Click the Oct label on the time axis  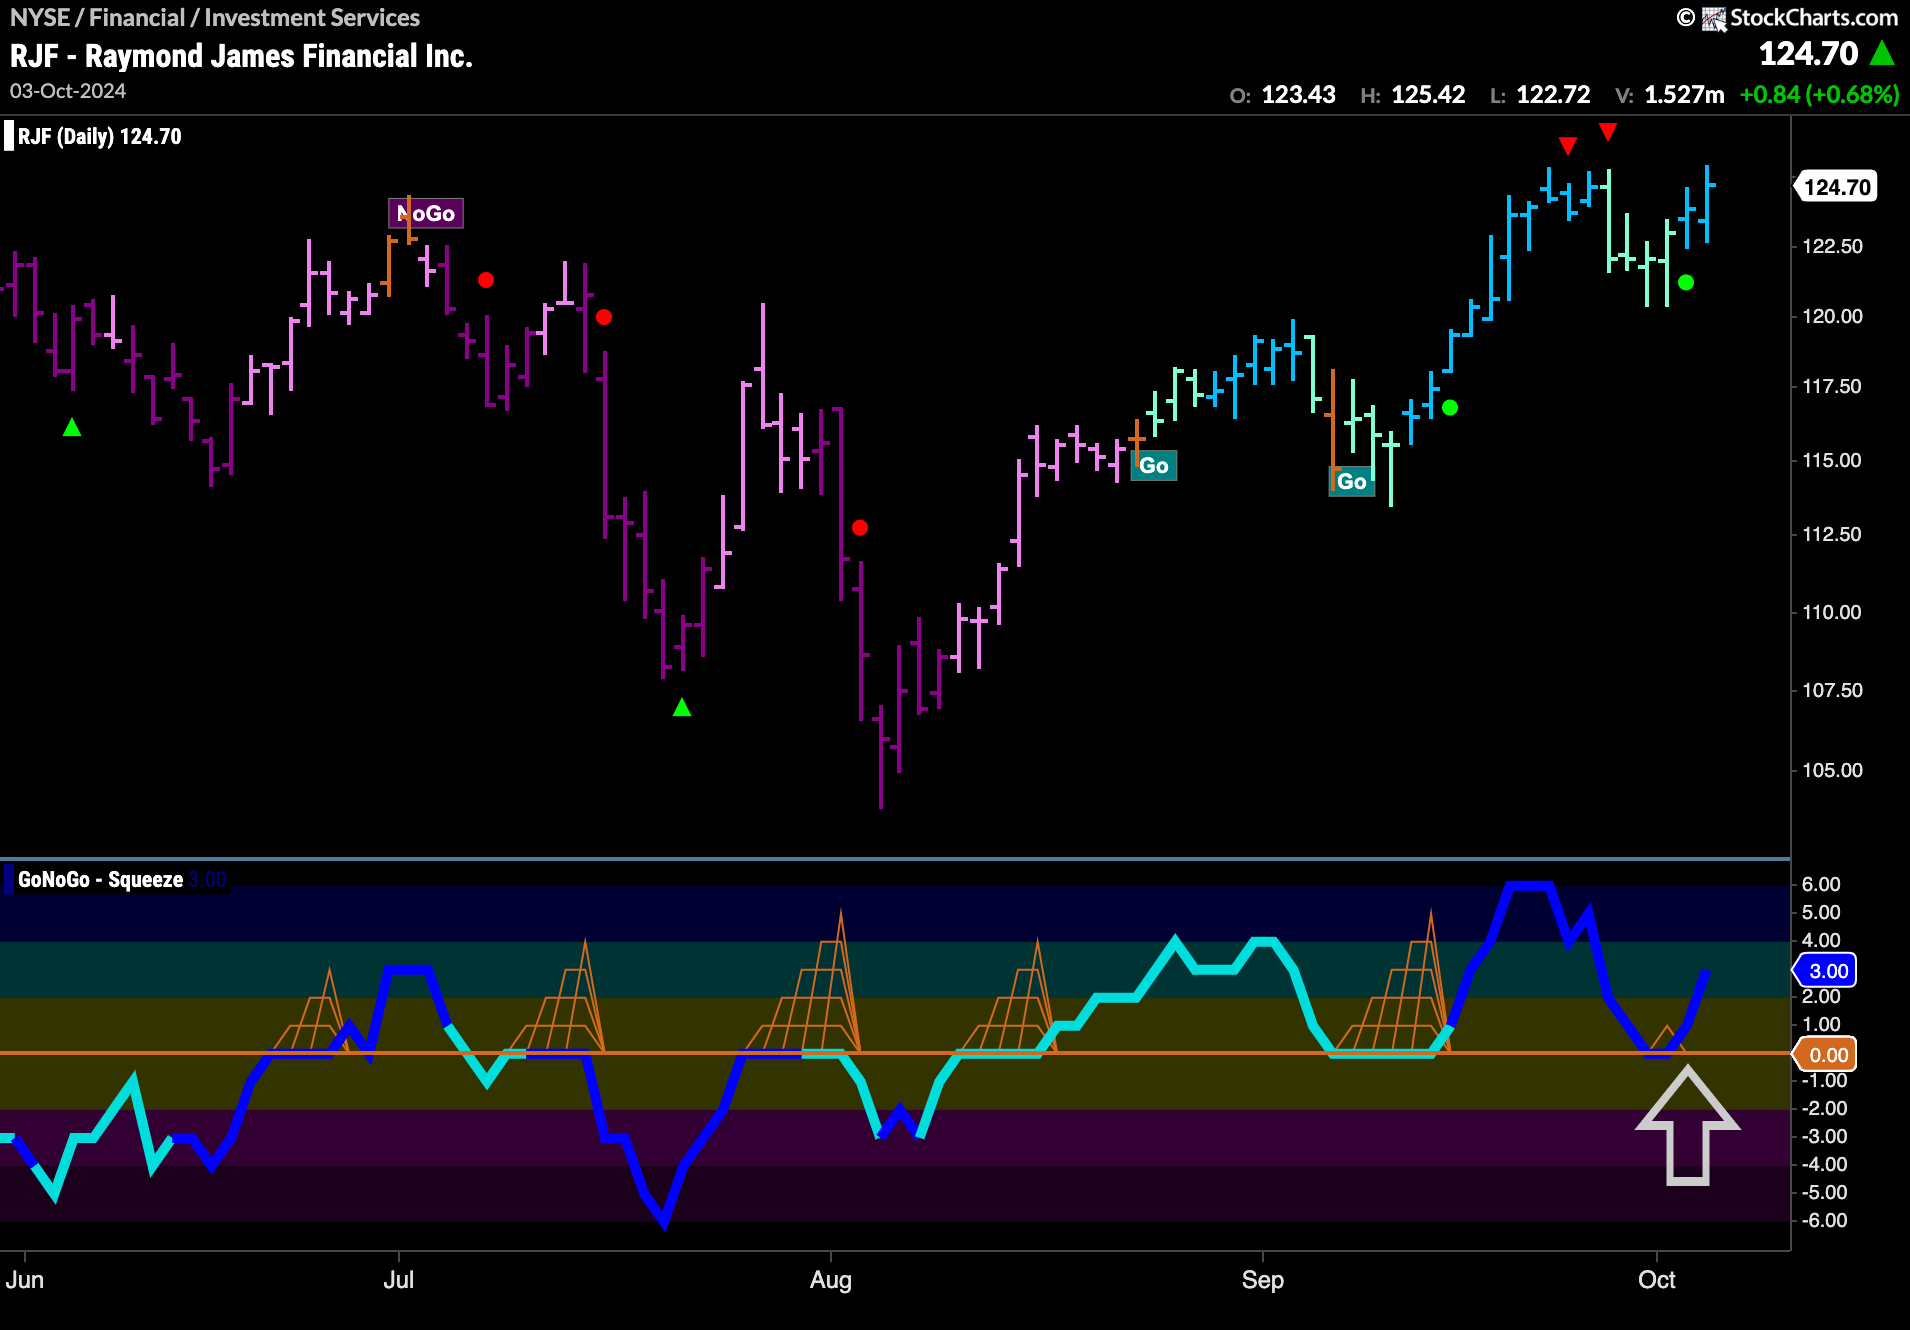(1657, 1280)
